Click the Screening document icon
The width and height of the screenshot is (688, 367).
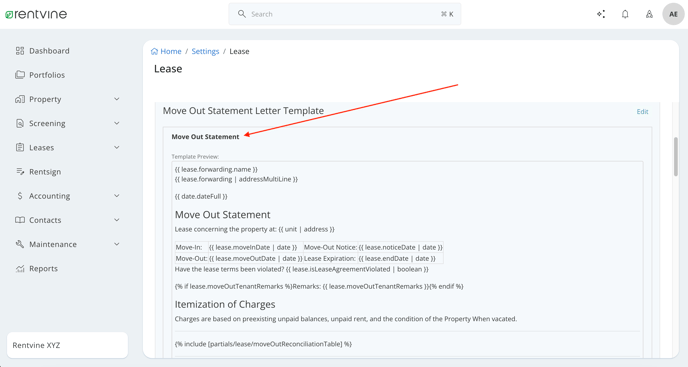click(x=20, y=123)
